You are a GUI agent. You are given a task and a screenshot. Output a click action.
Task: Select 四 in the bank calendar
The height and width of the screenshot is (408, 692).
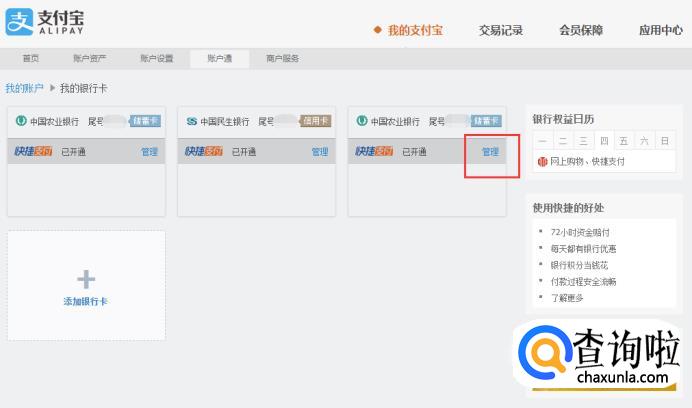[604, 141]
